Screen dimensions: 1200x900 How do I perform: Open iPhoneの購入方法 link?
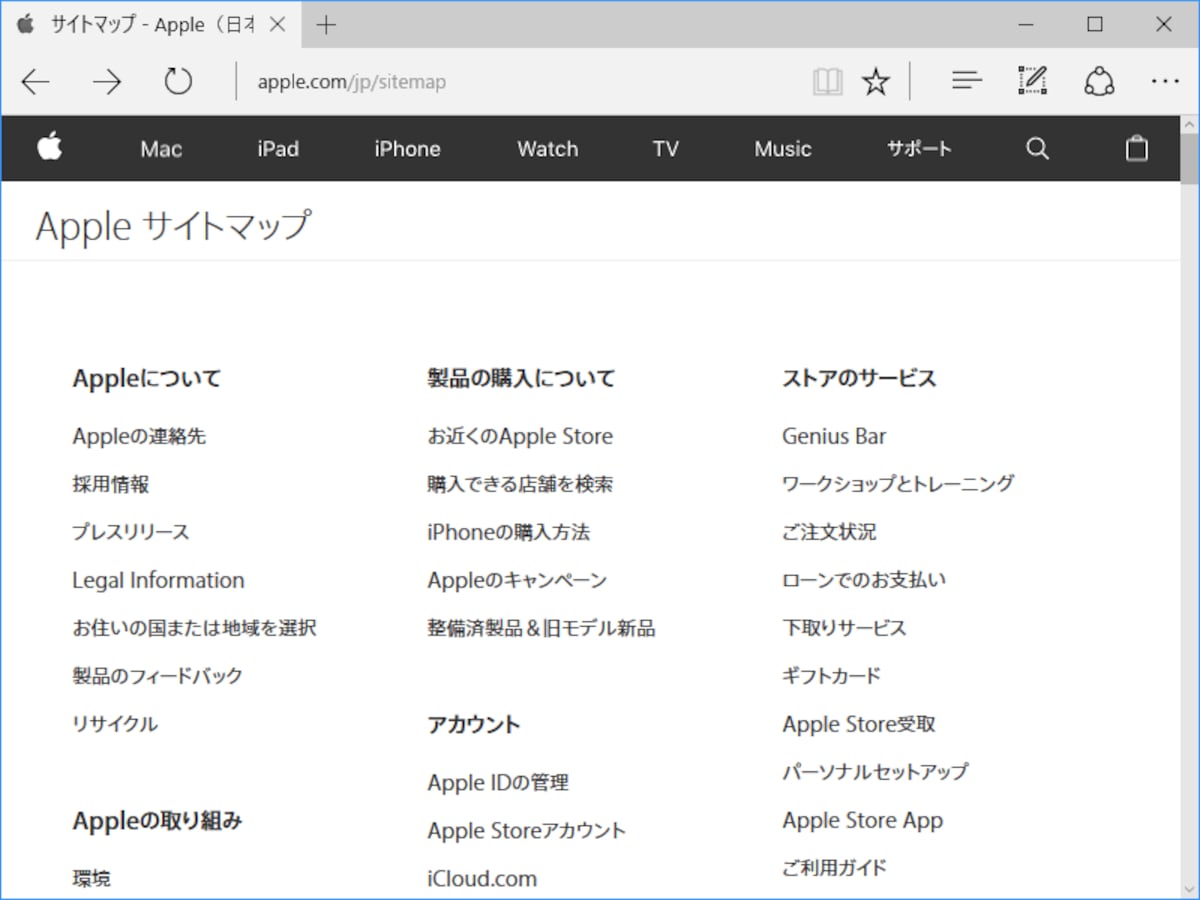[x=508, y=532]
